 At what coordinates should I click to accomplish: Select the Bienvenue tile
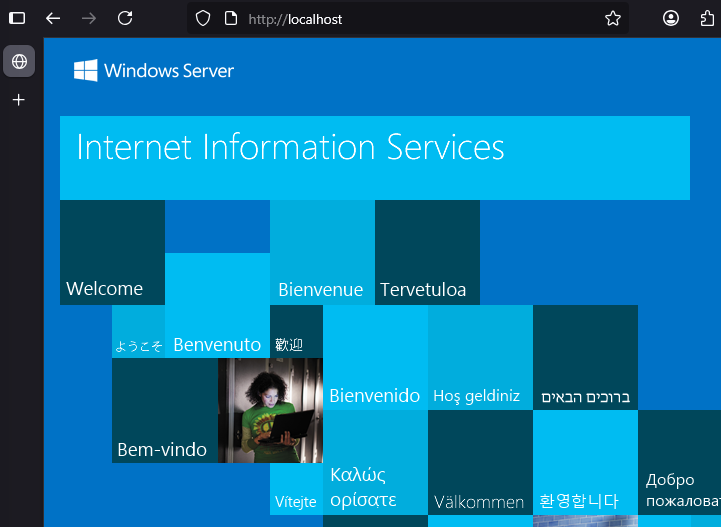click(x=322, y=252)
